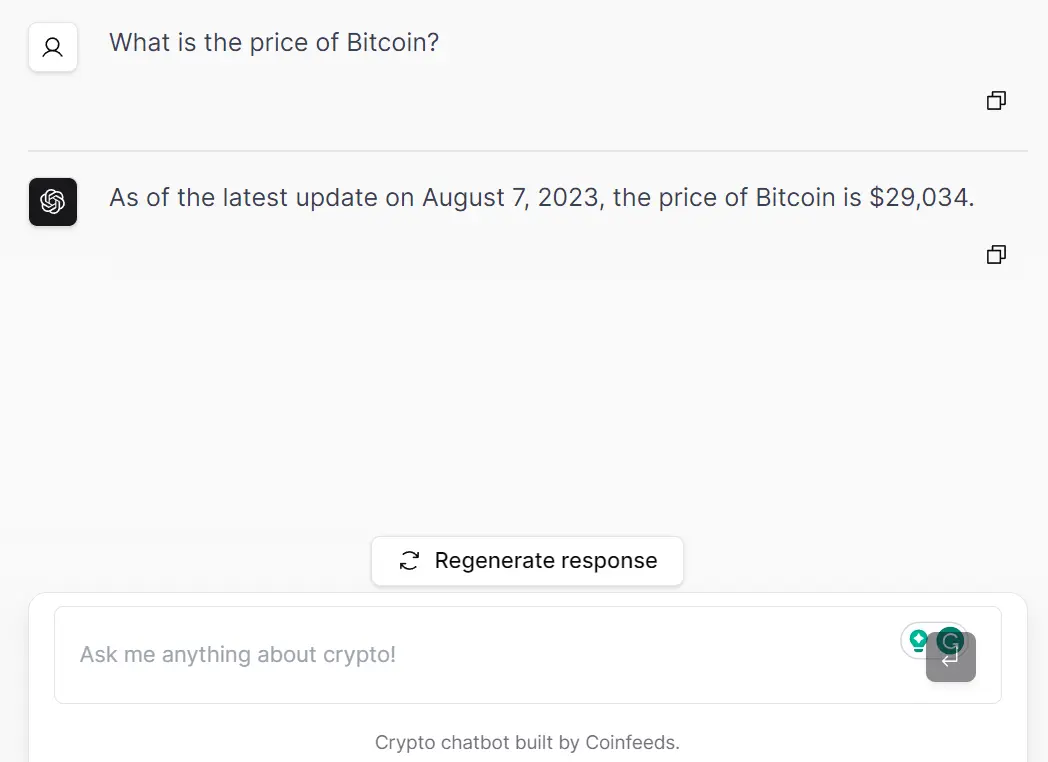Click the duplicate icon under the answer
1048x762 pixels.
tap(996, 254)
